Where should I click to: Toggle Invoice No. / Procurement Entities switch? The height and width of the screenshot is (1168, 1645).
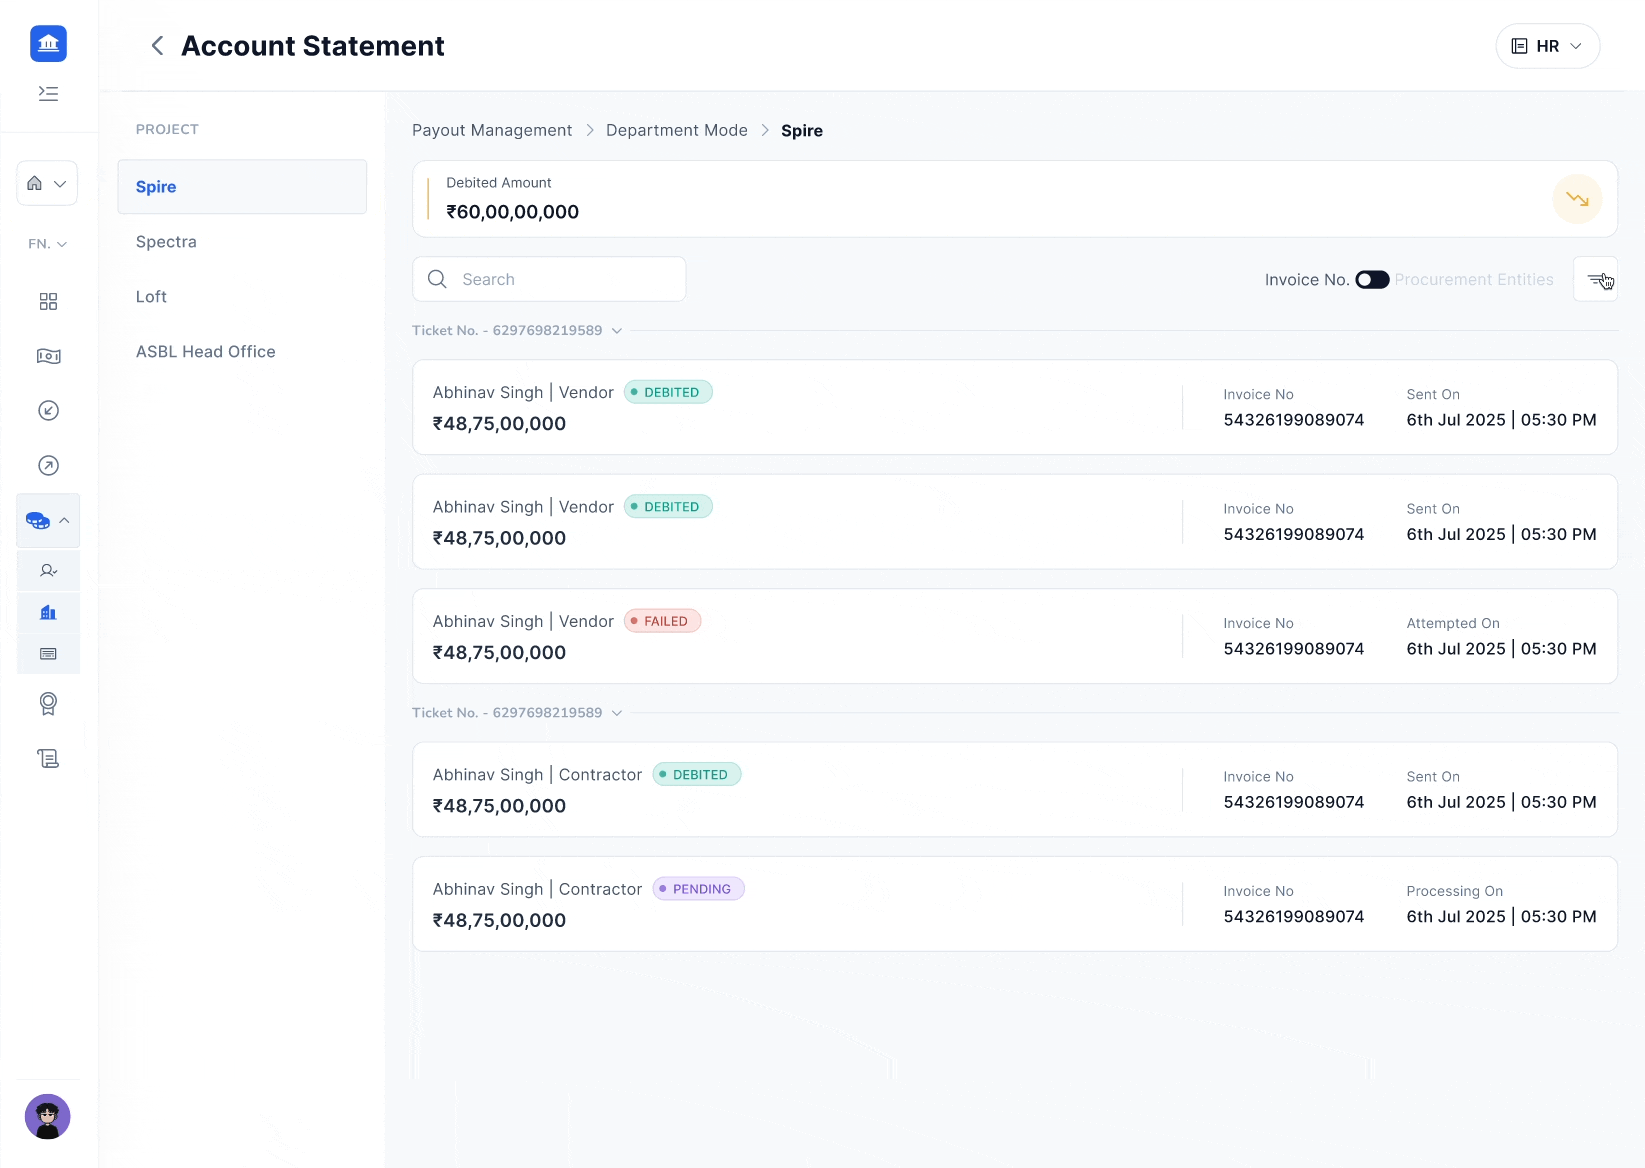pos(1372,280)
